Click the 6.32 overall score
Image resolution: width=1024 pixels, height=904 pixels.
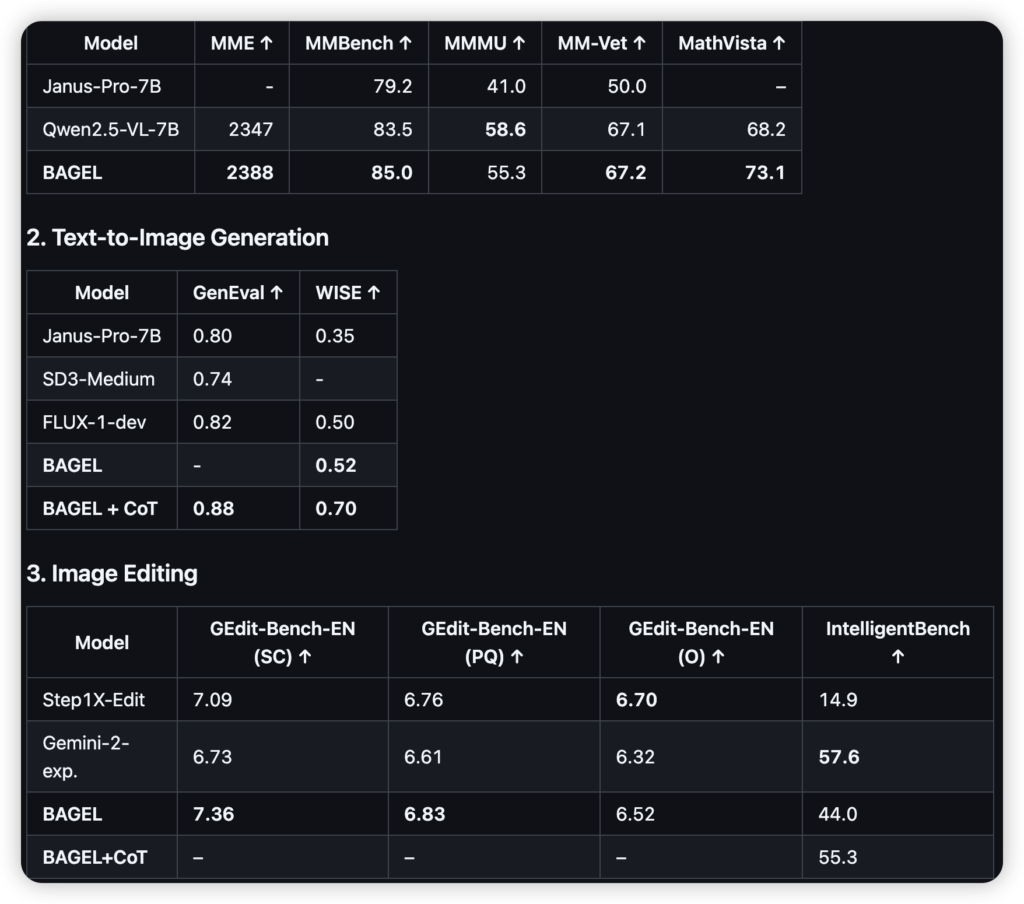[635, 756]
